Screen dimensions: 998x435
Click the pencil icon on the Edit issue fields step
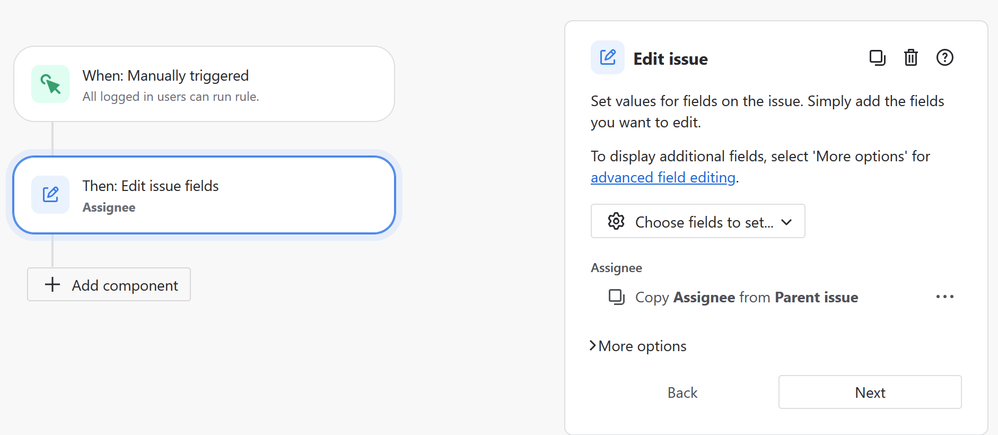(51, 195)
